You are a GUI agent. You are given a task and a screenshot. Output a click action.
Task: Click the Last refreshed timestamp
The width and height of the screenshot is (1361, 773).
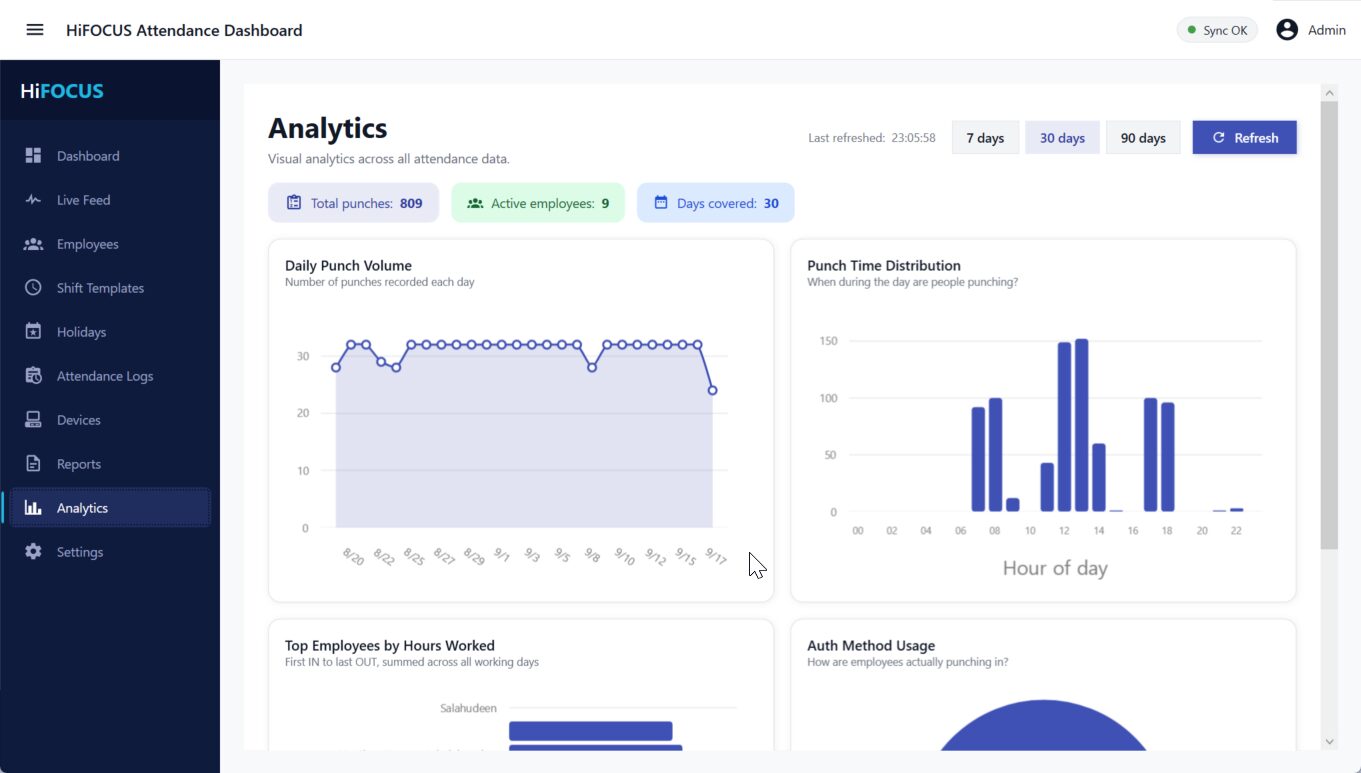872,138
